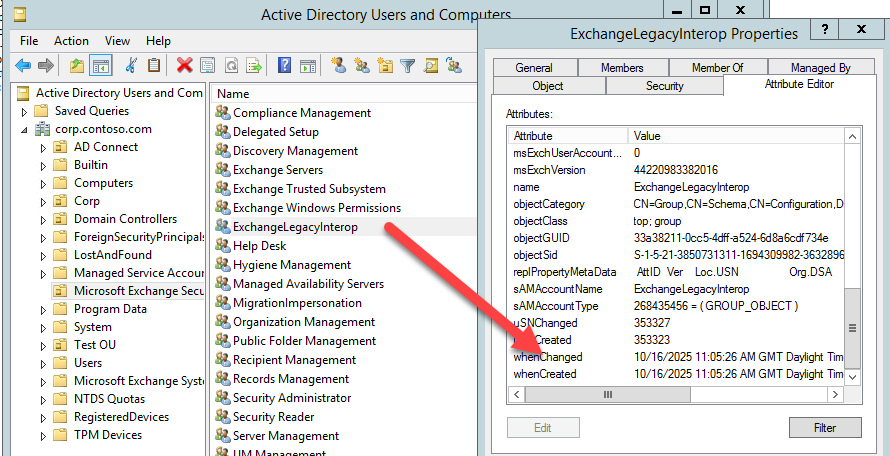The image size is (890, 456).
Task: Open Help via the blue question mark icon
Action: click(285, 66)
